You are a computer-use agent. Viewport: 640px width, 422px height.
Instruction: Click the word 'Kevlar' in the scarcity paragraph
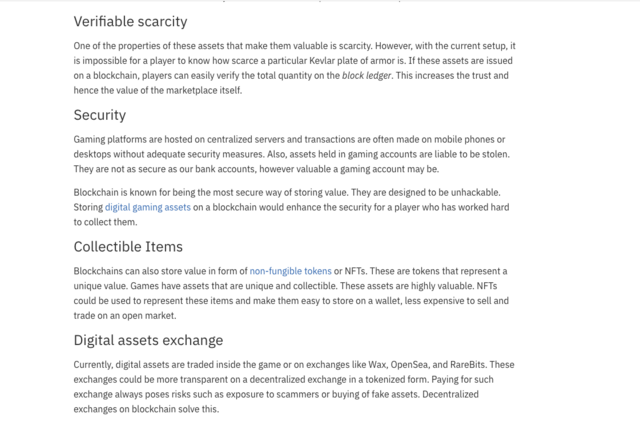coord(322,61)
